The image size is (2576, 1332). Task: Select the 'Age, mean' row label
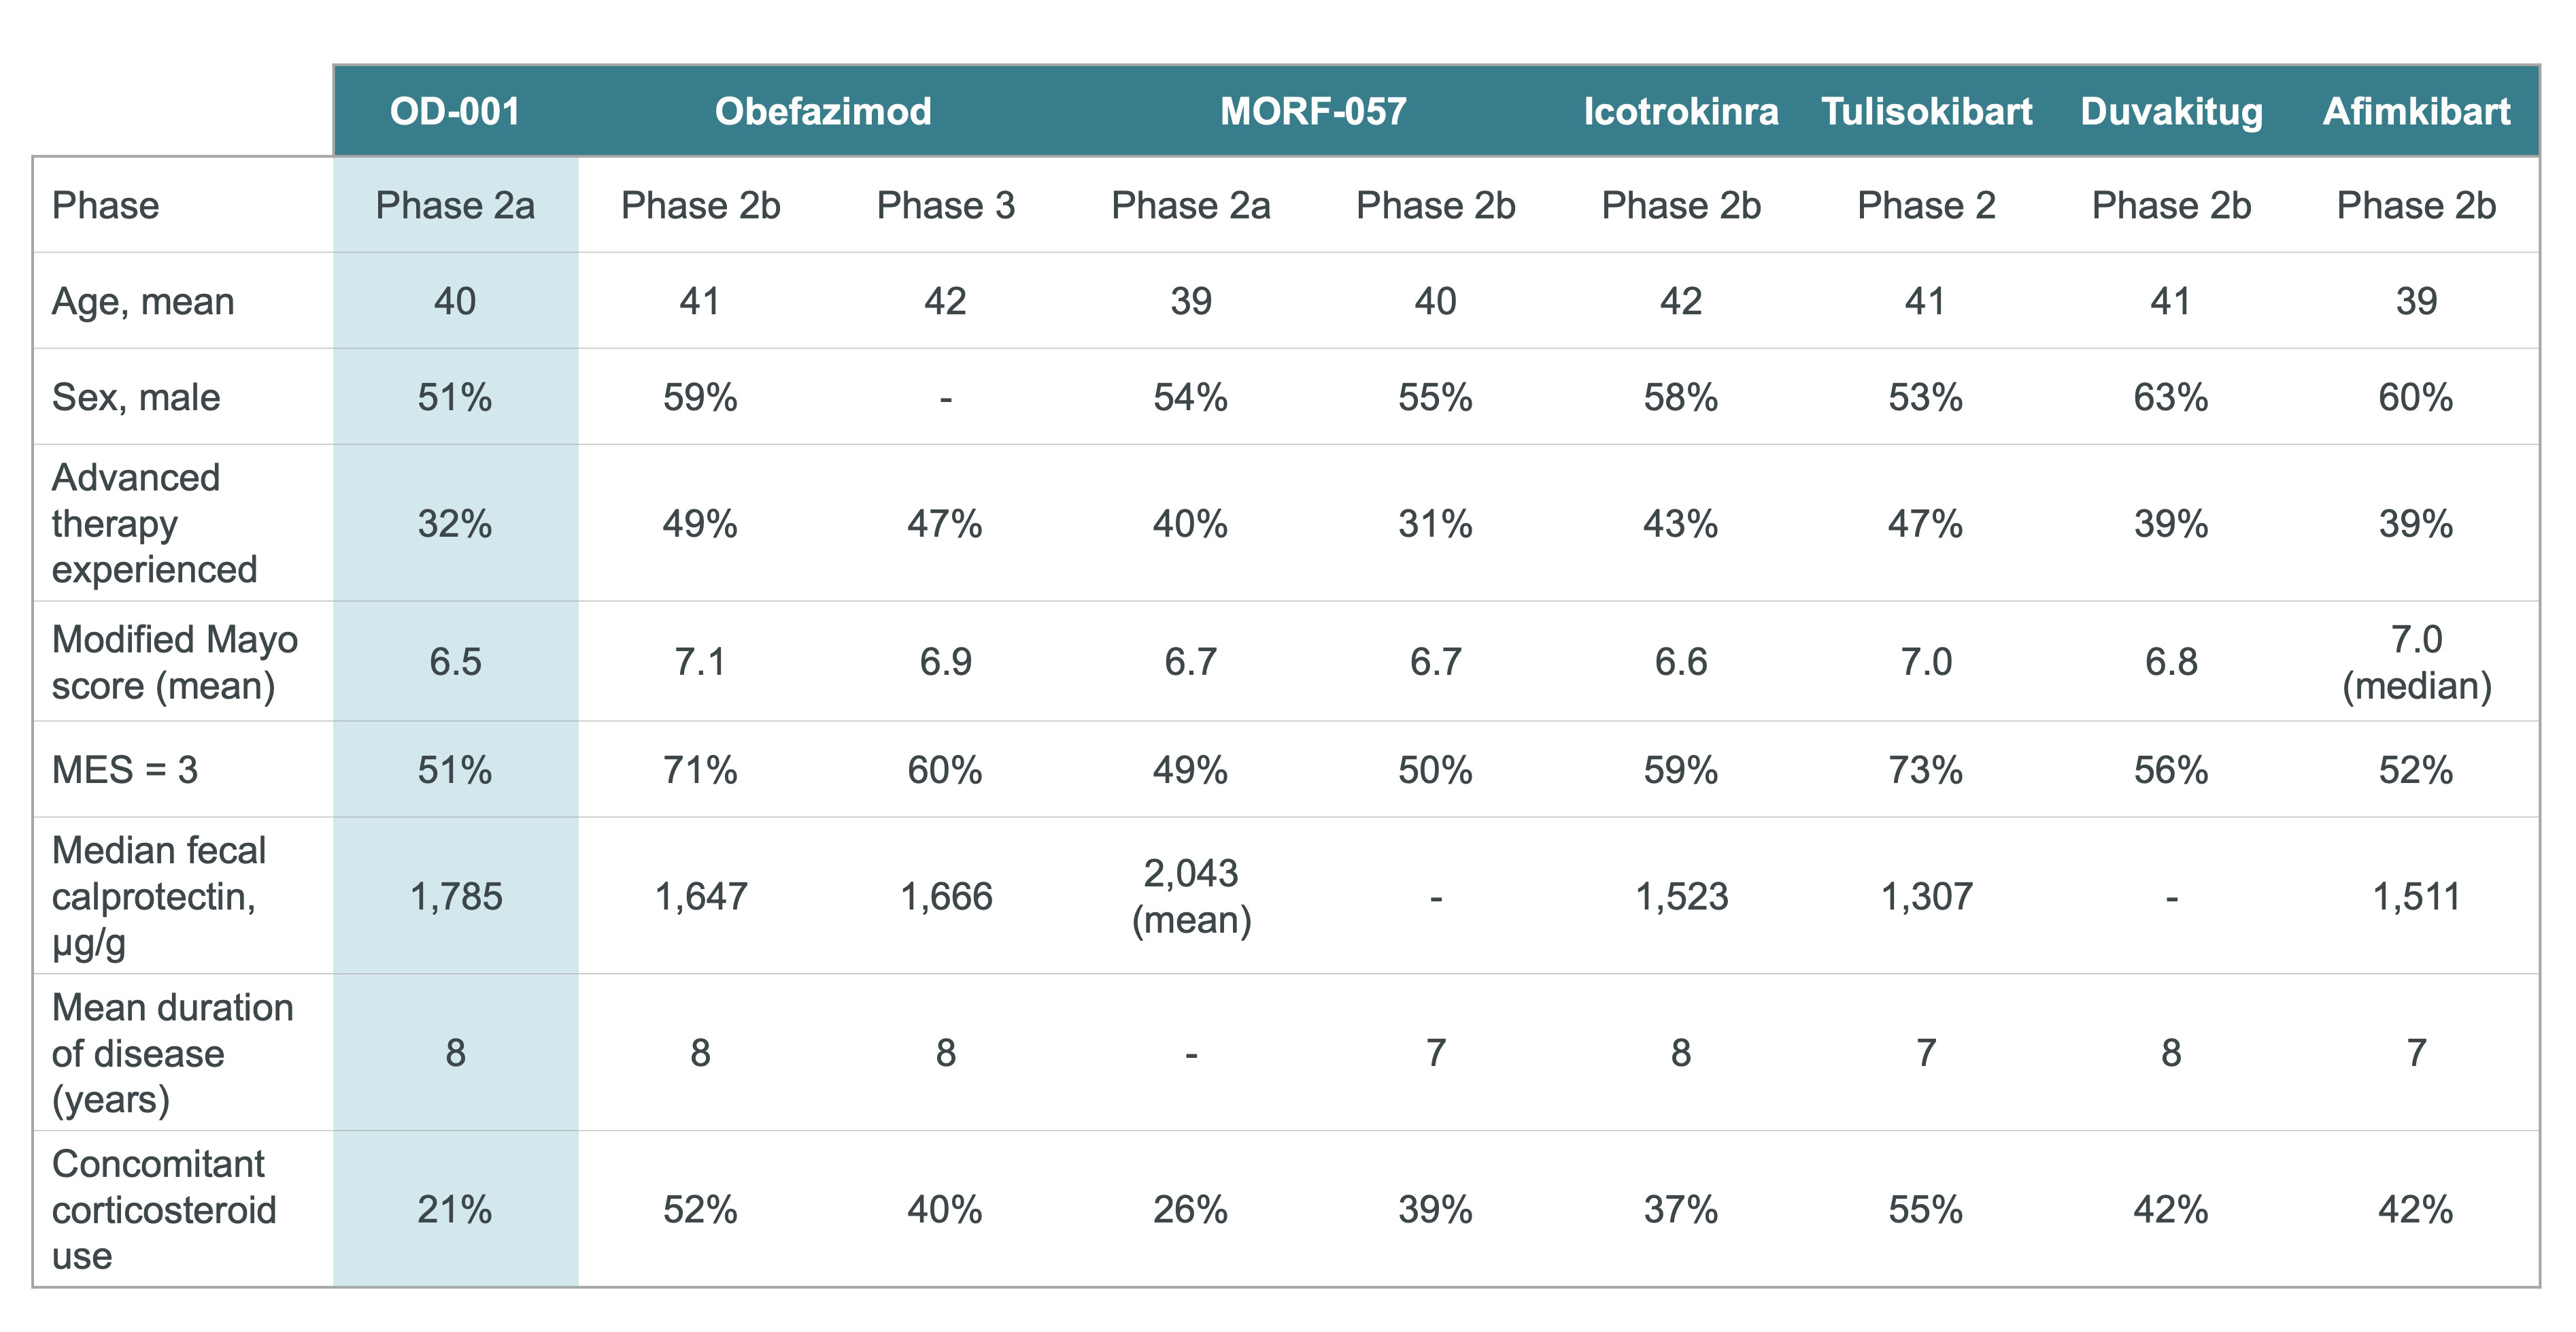click(x=143, y=301)
